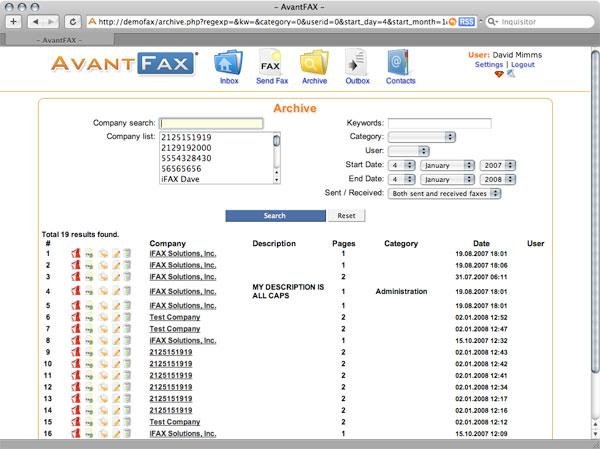Click the delete icon in row 13
This screenshot has height=449, width=600.
pos(127,398)
